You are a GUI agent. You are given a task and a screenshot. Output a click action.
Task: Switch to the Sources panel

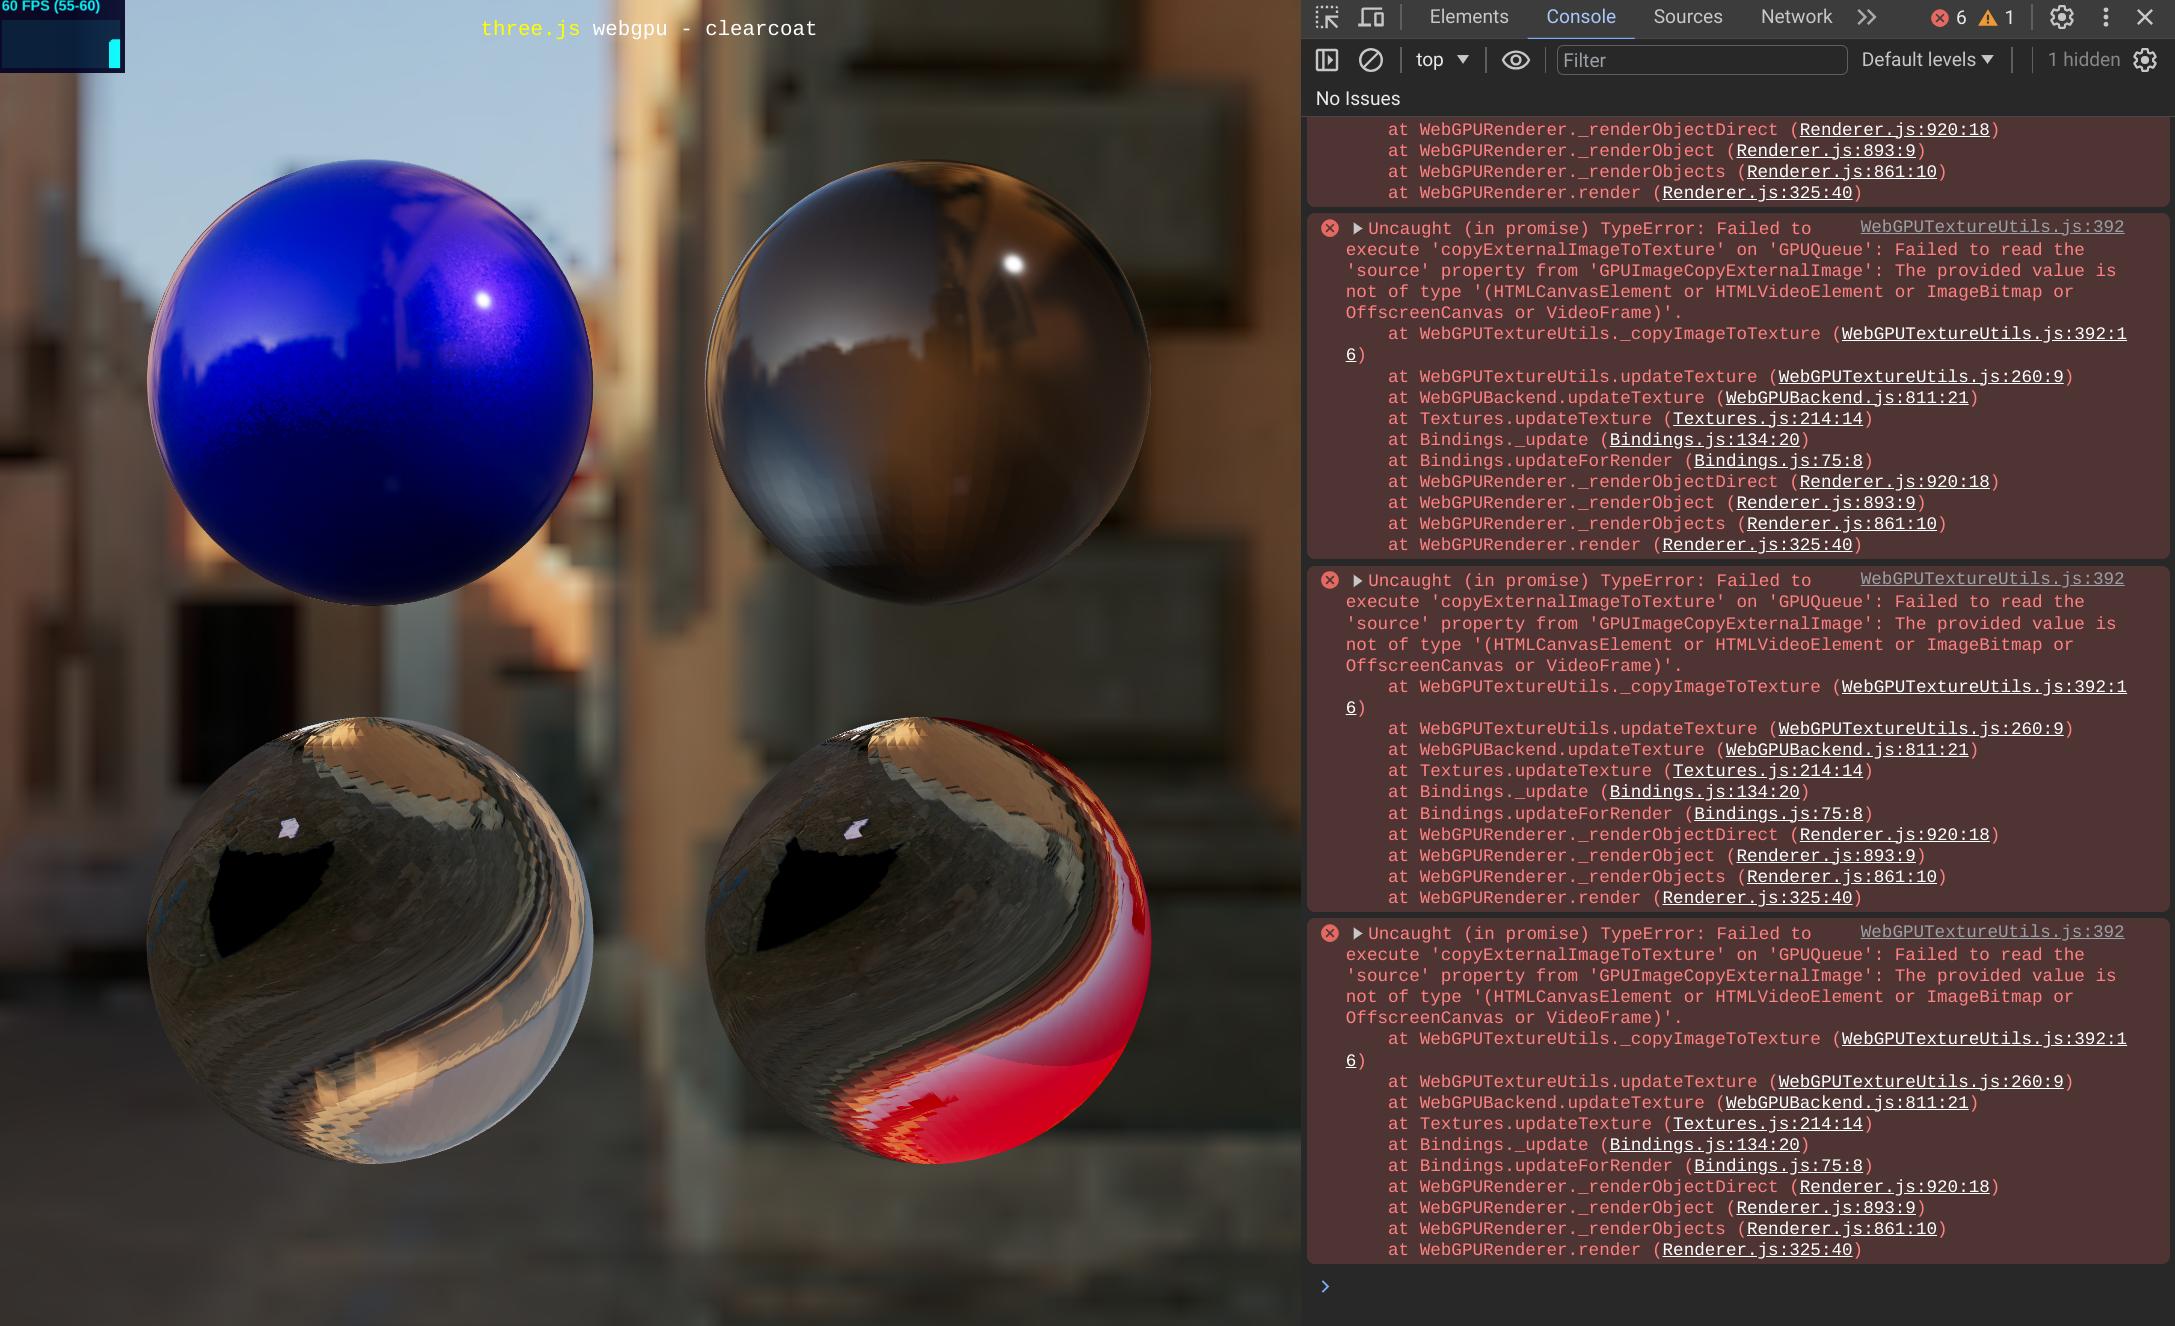(x=1687, y=17)
